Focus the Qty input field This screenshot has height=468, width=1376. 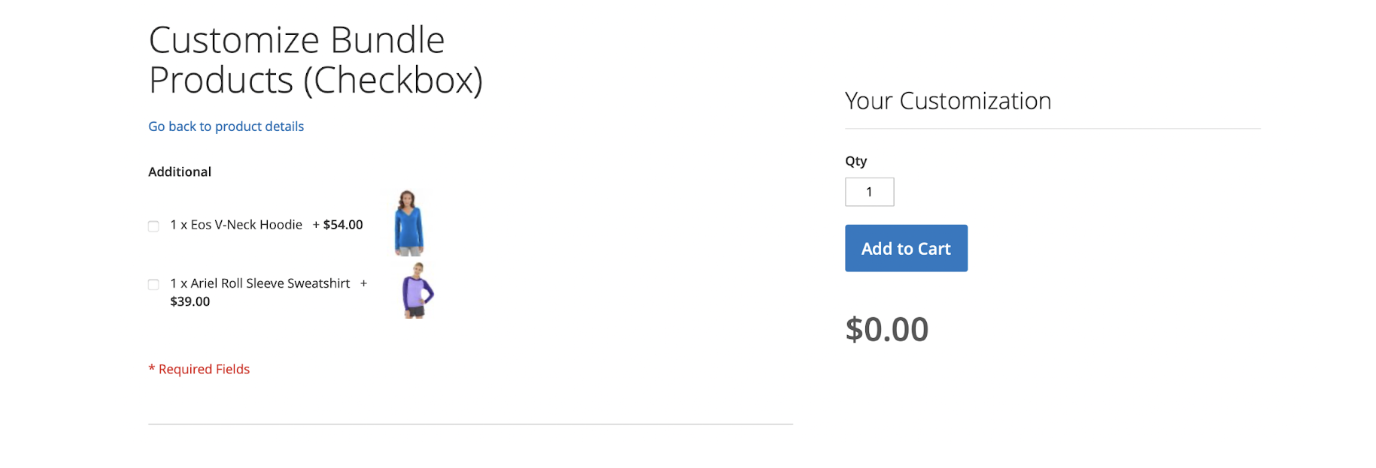click(869, 192)
